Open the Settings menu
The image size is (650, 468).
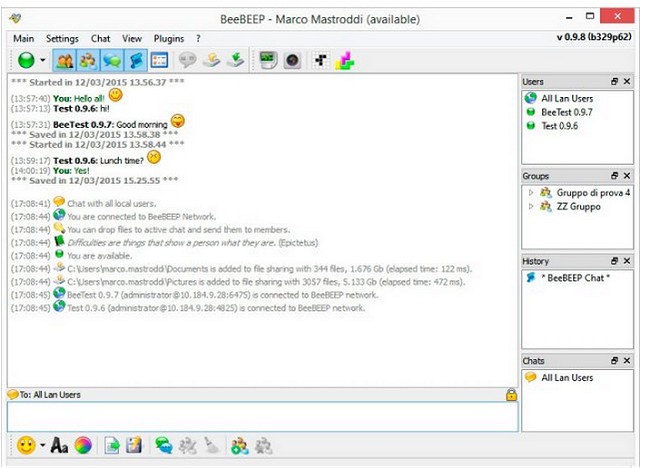pyautogui.click(x=62, y=39)
